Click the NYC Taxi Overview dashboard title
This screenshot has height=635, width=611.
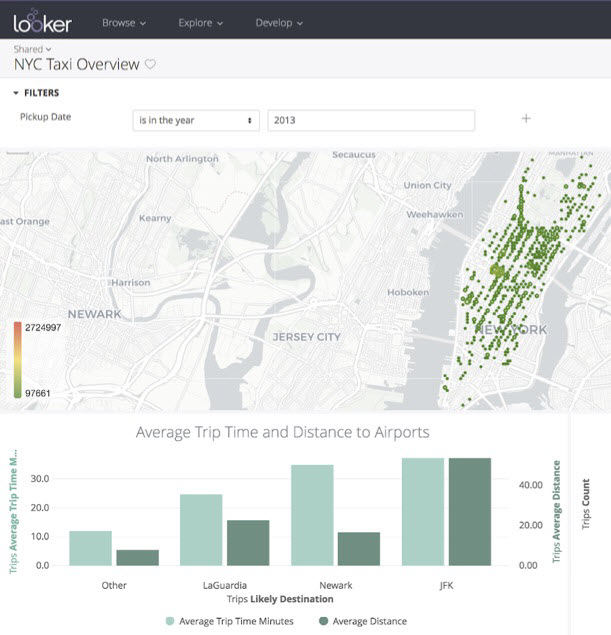[76, 64]
